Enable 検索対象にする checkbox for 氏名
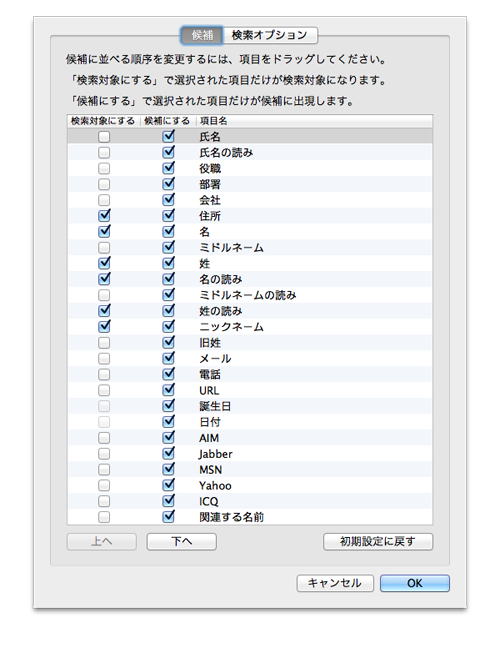Screen dimensions: 500x658 click(x=104, y=136)
